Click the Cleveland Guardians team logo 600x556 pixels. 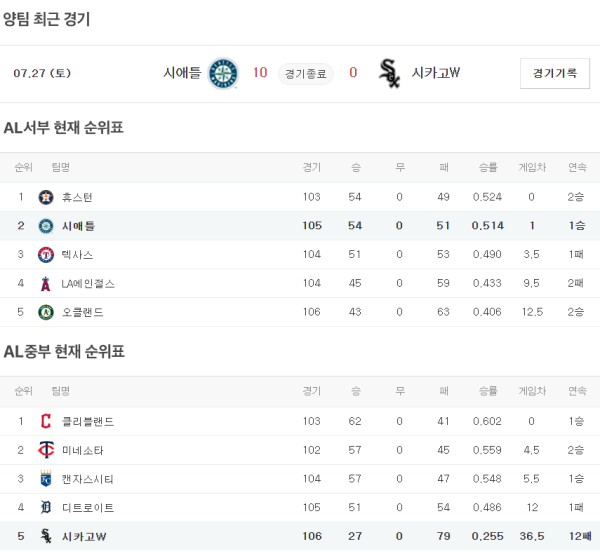45,421
